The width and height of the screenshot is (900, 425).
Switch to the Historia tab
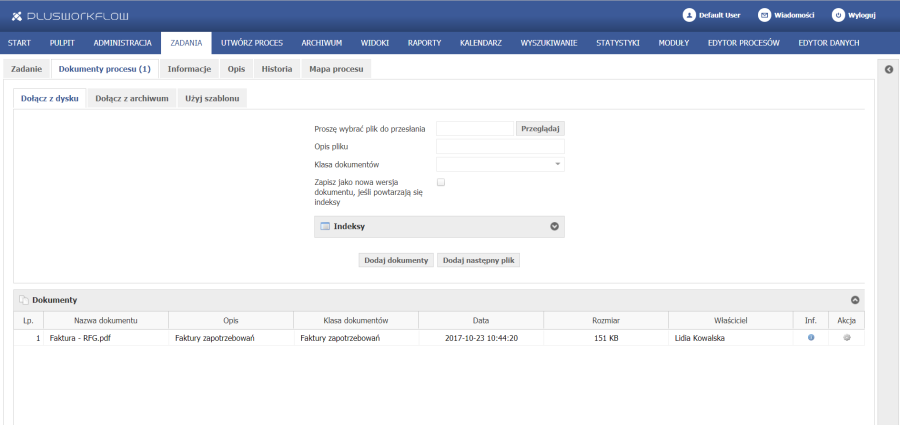pyautogui.click(x=277, y=69)
